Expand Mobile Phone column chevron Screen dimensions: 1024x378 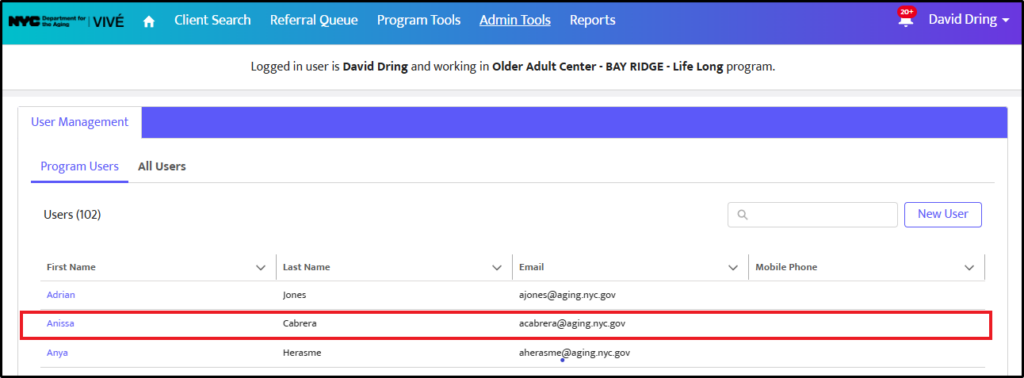(x=970, y=268)
